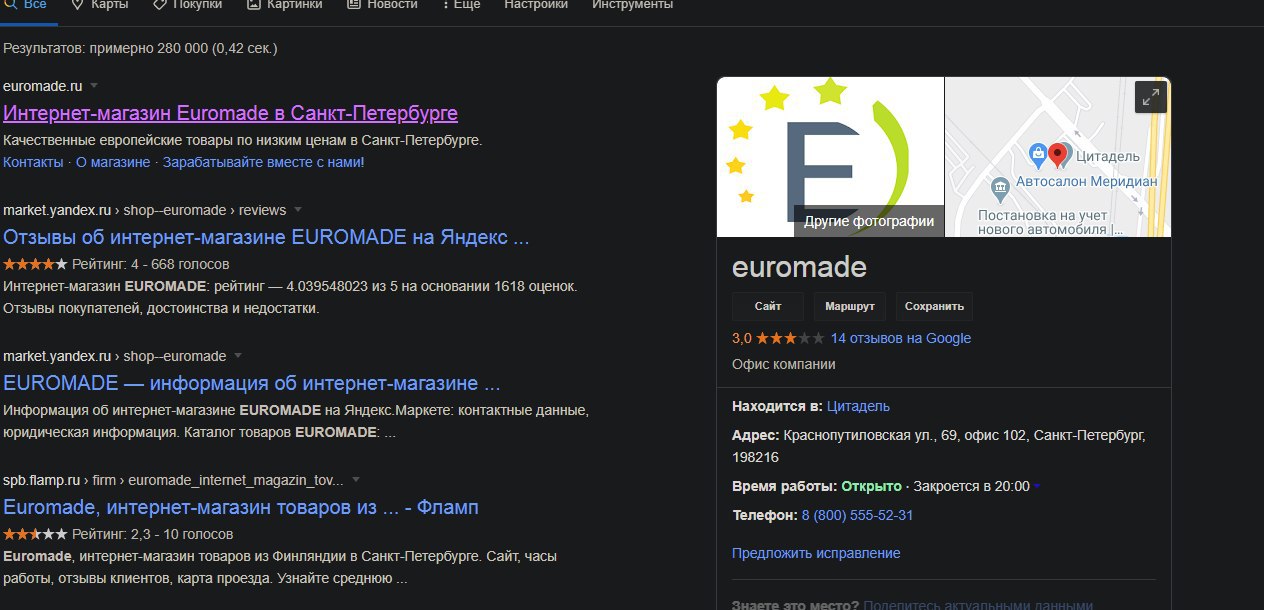Image resolution: width=1264 pixels, height=610 pixels.
Task: Click the red location pin on the map
Action: tap(1058, 155)
